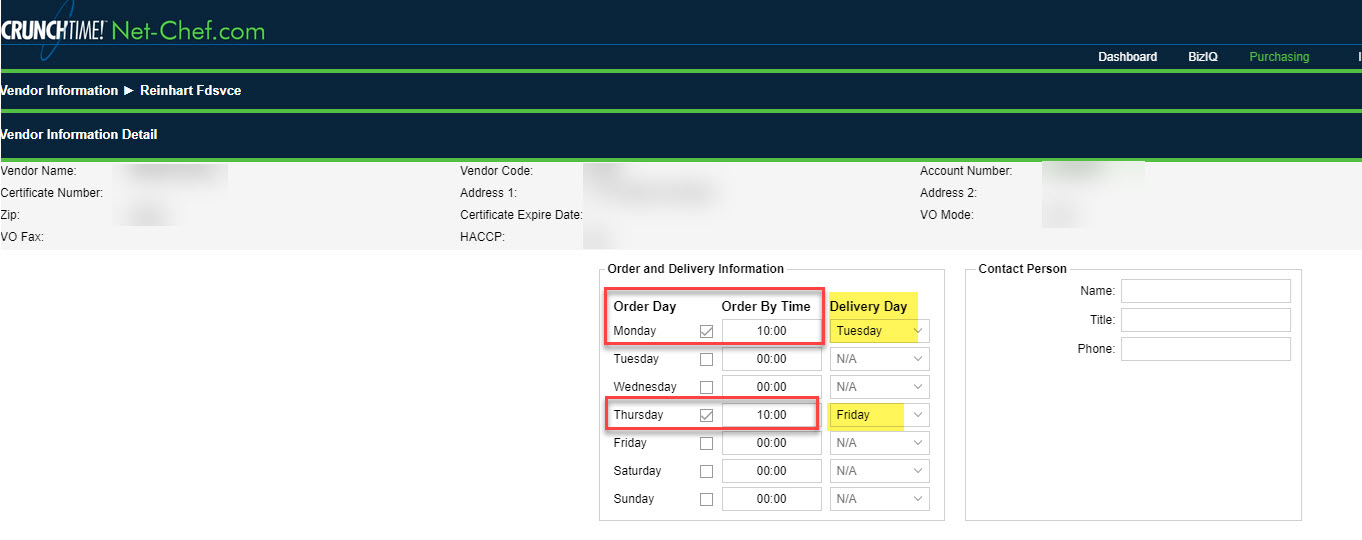Click the Thursday order day label
The height and width of the screenshot is (540, 1362).
tap(638, 415)
